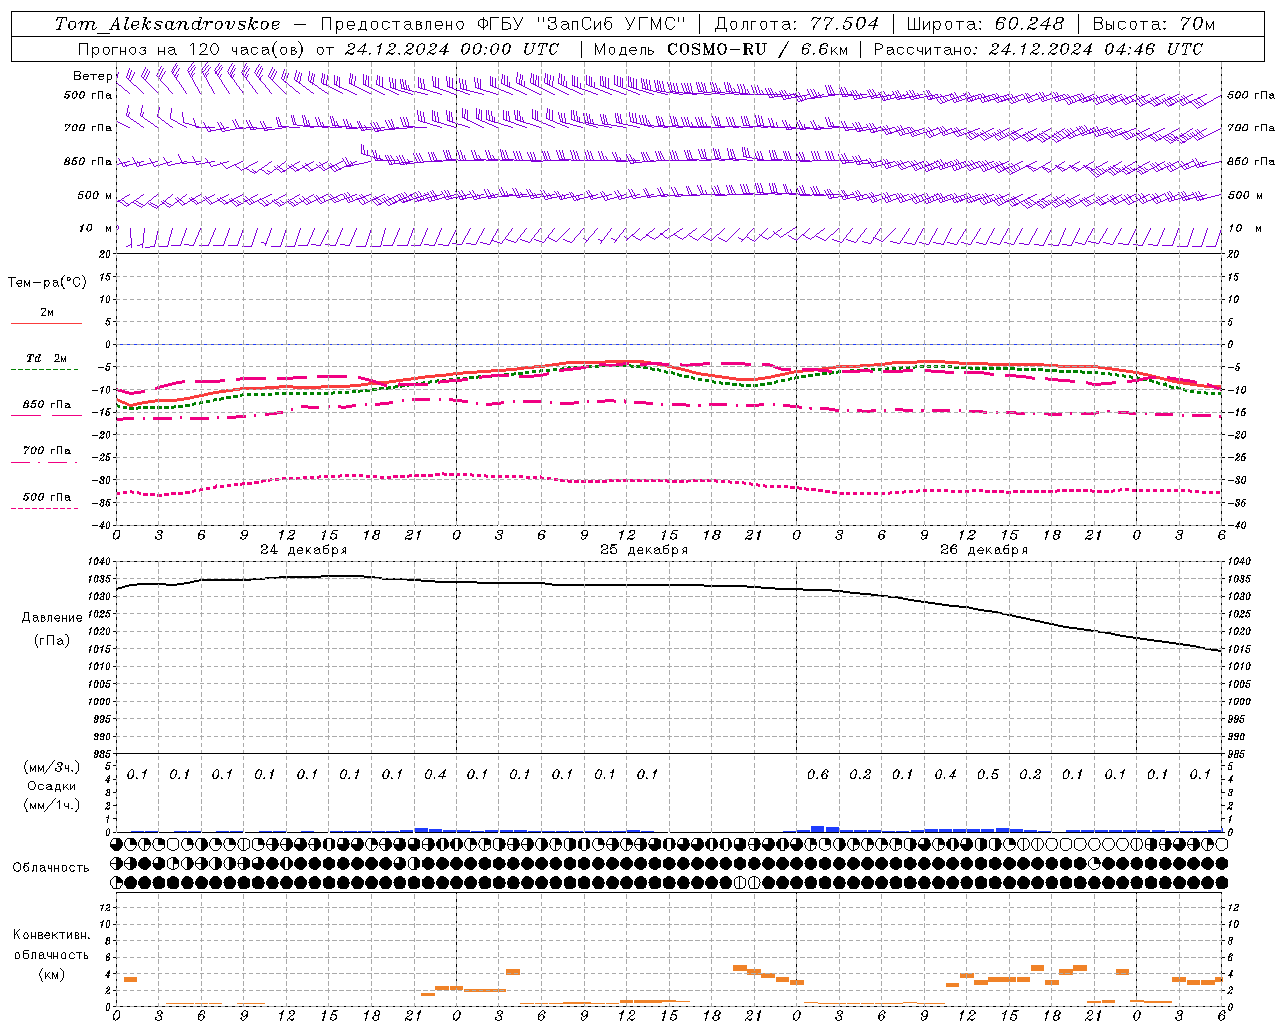Viewport: 1280px width, 1024px height.
Task: Select the 700 гПа temperature legend entry
Action: [x=47, y=450]
